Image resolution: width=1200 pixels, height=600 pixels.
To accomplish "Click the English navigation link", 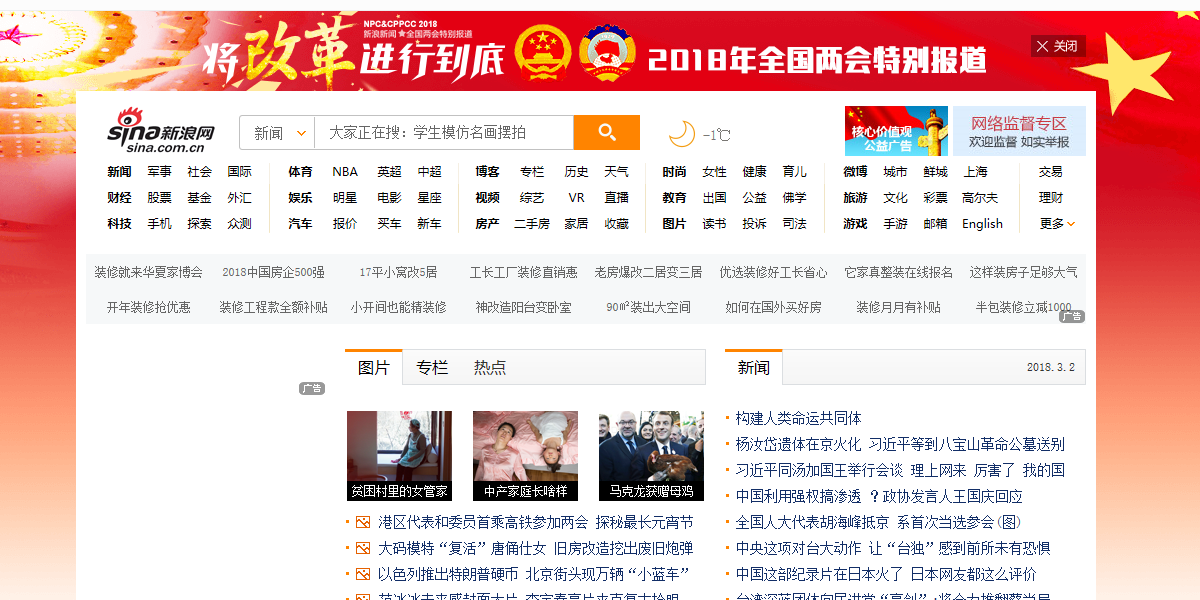I will (x=982, y=224).
